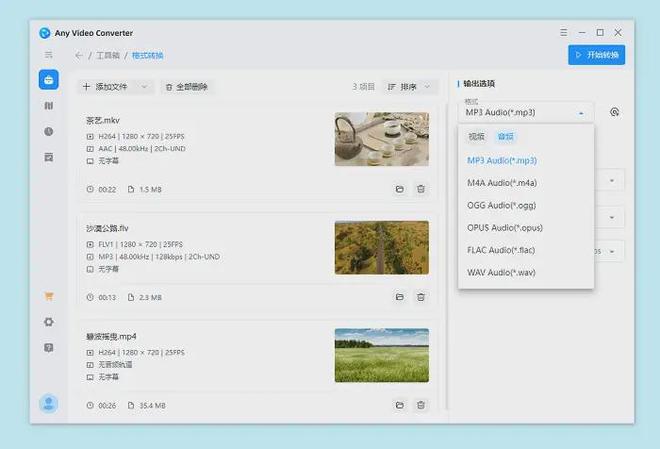
Task: Open settings gear in left sidebar
Action: click(48, 322)
